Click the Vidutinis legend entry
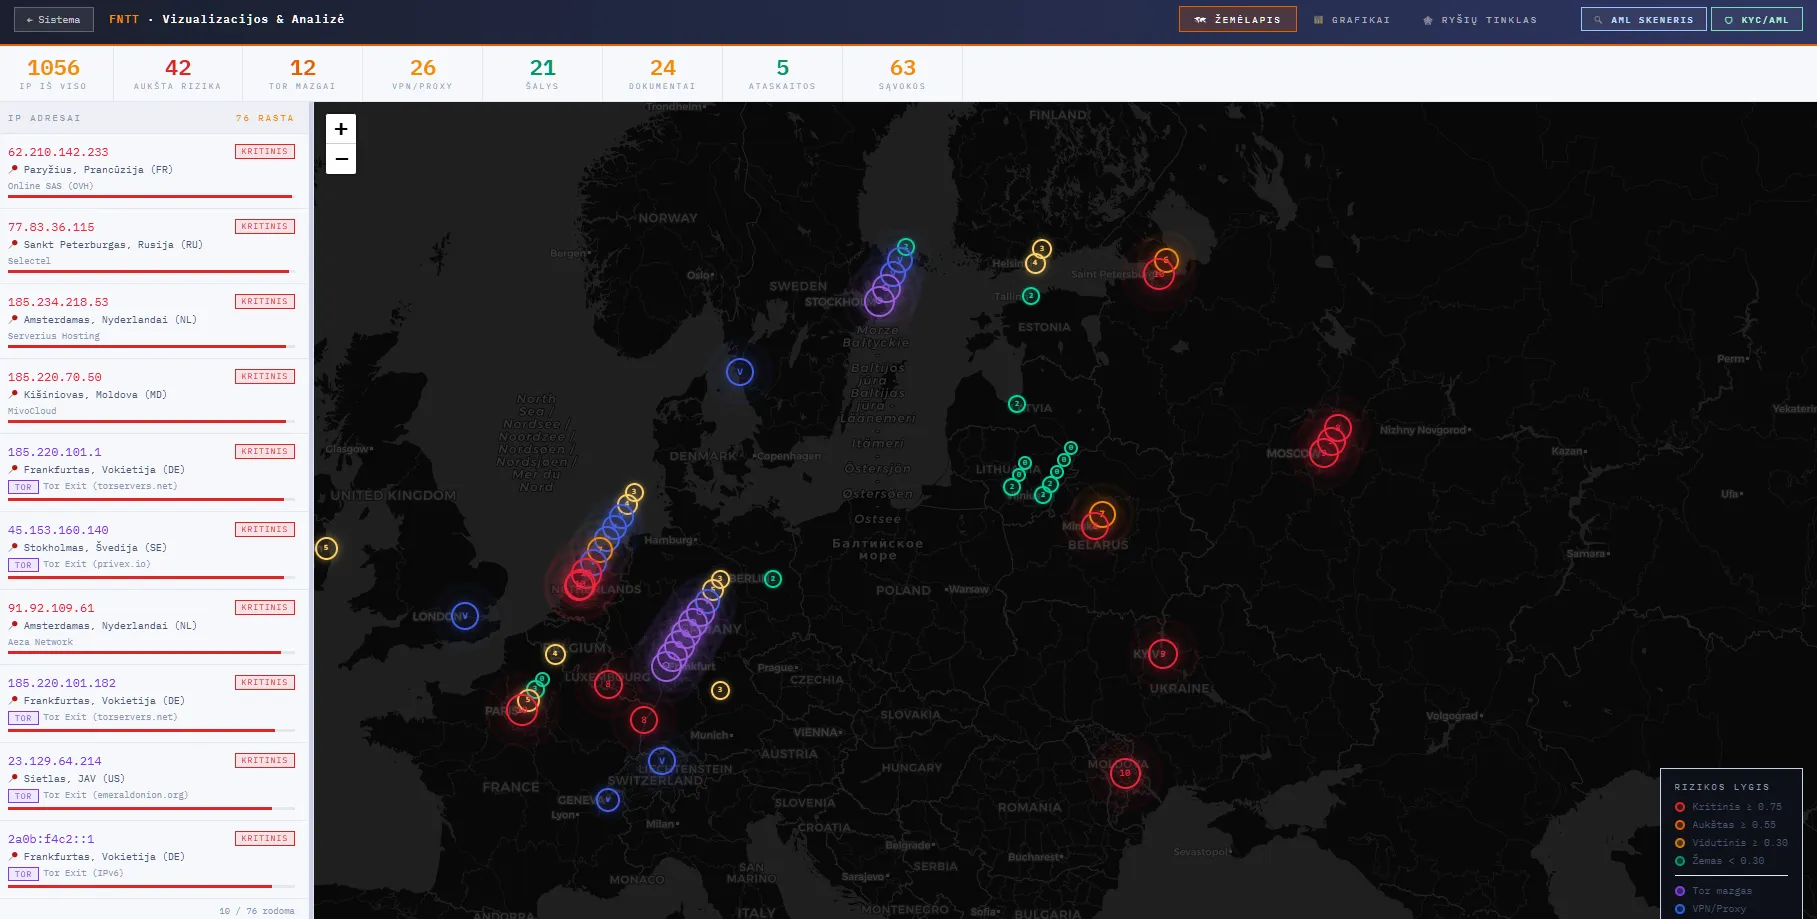 tap(1732, 843)
